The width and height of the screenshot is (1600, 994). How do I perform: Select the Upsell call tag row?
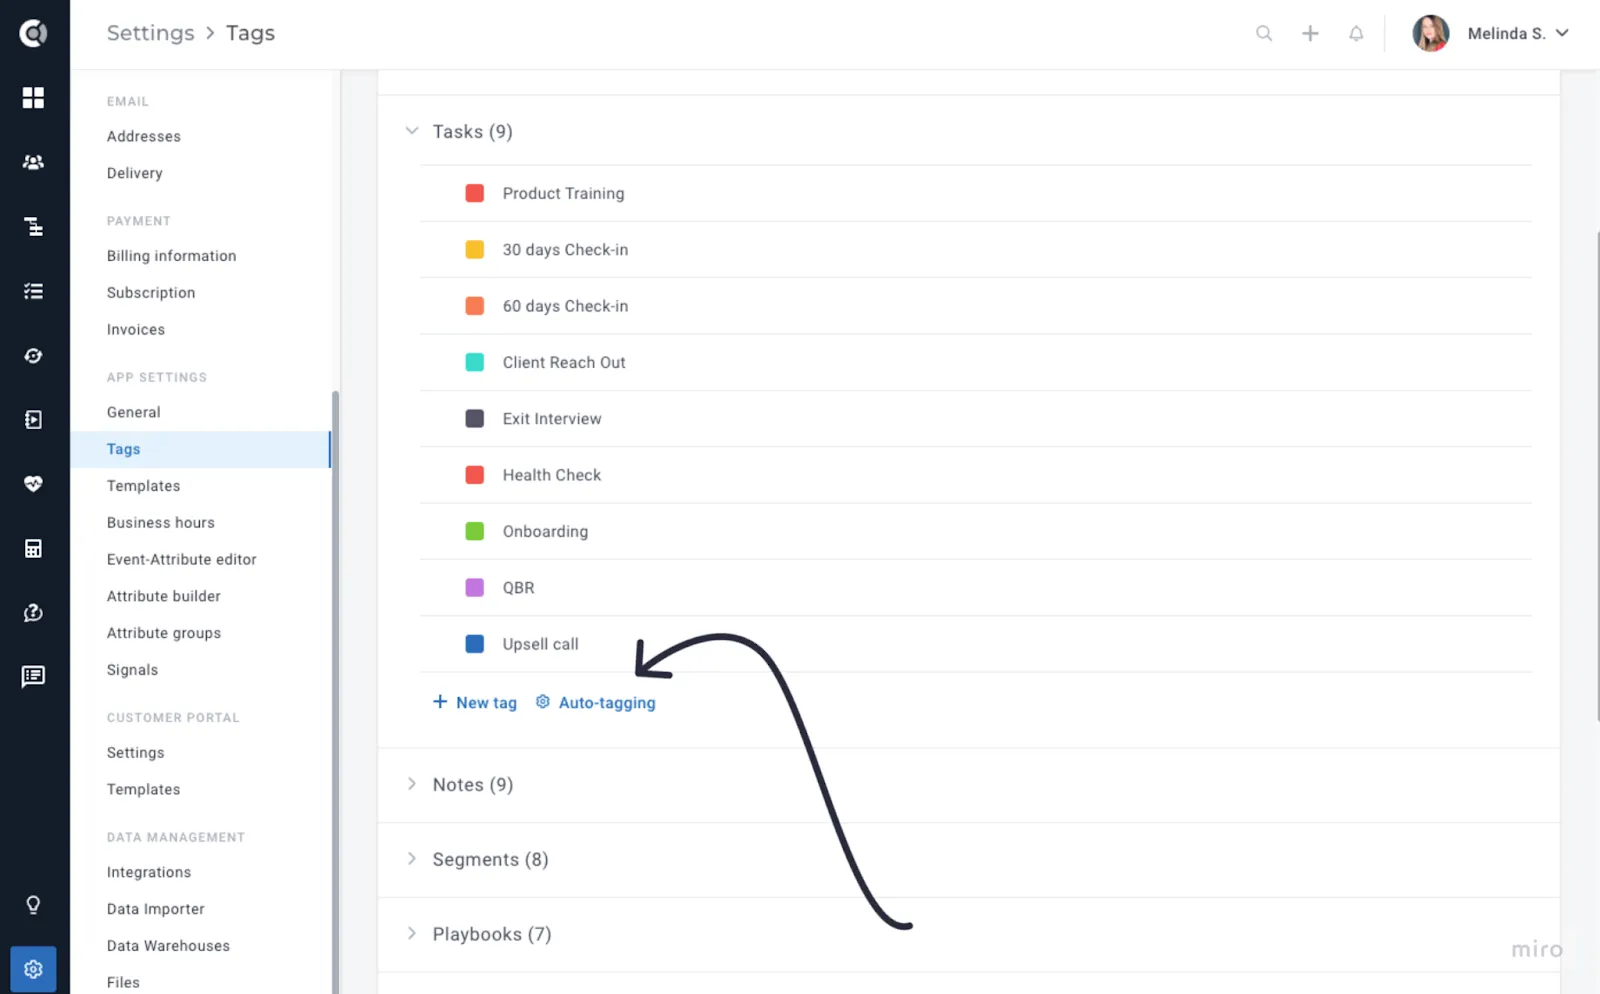click(x=976, y=644)
